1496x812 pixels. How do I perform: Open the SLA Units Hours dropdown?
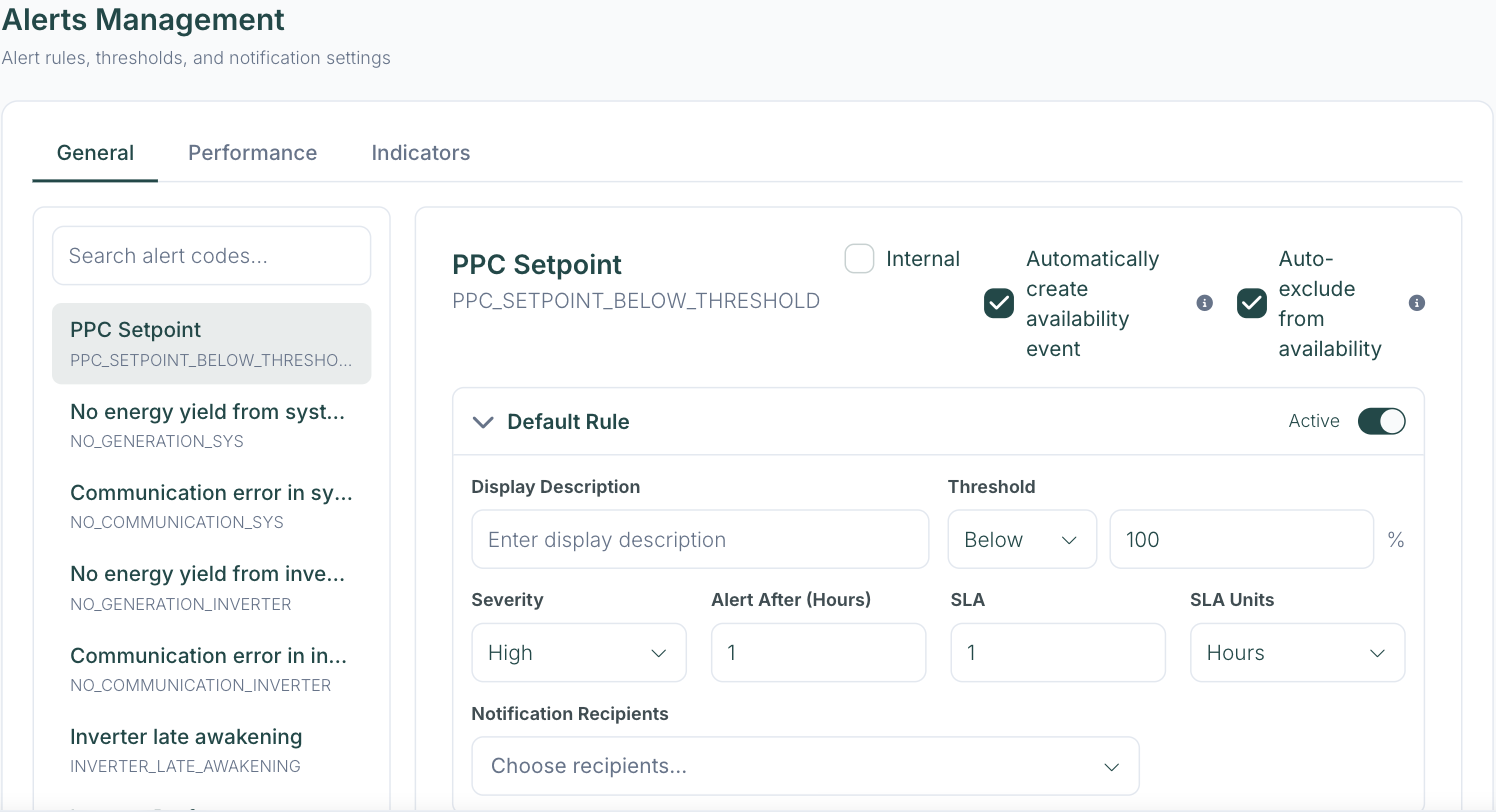coord(1297,653)
